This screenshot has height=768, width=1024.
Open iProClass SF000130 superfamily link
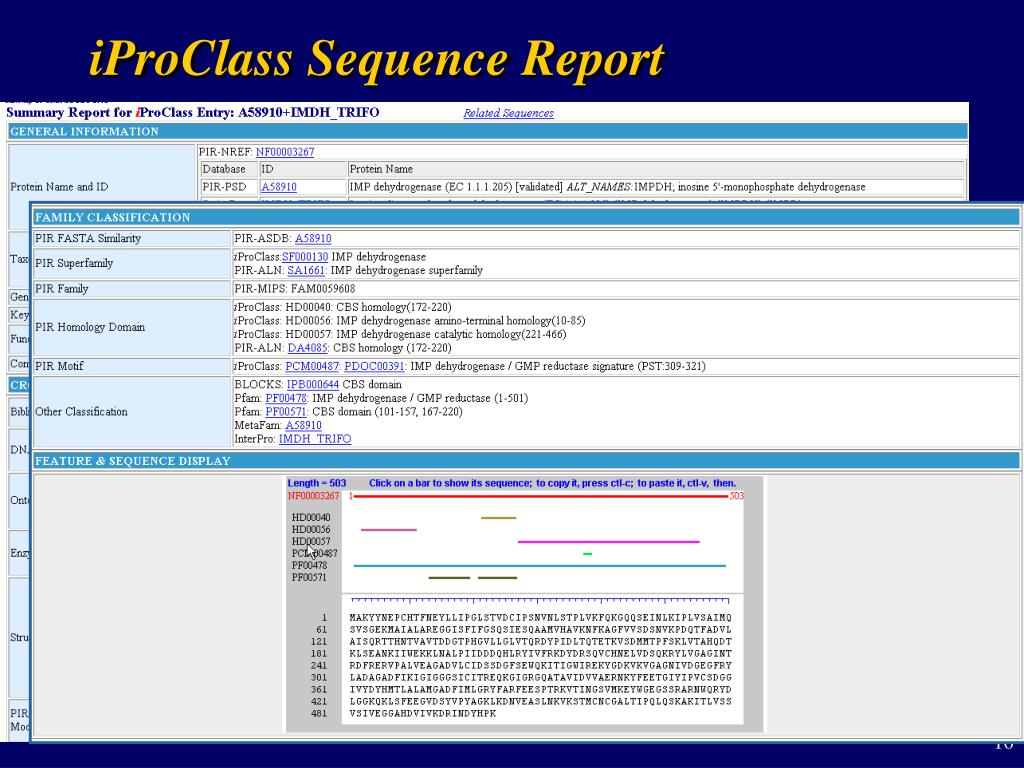[305, 257]
